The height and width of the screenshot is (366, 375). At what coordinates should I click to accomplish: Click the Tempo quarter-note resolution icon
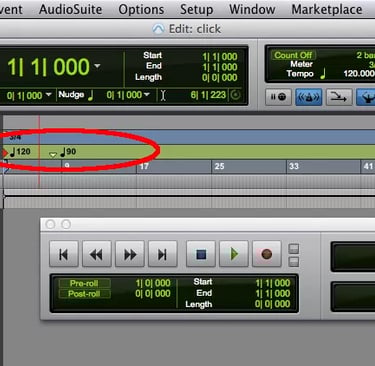click(322, 74)
